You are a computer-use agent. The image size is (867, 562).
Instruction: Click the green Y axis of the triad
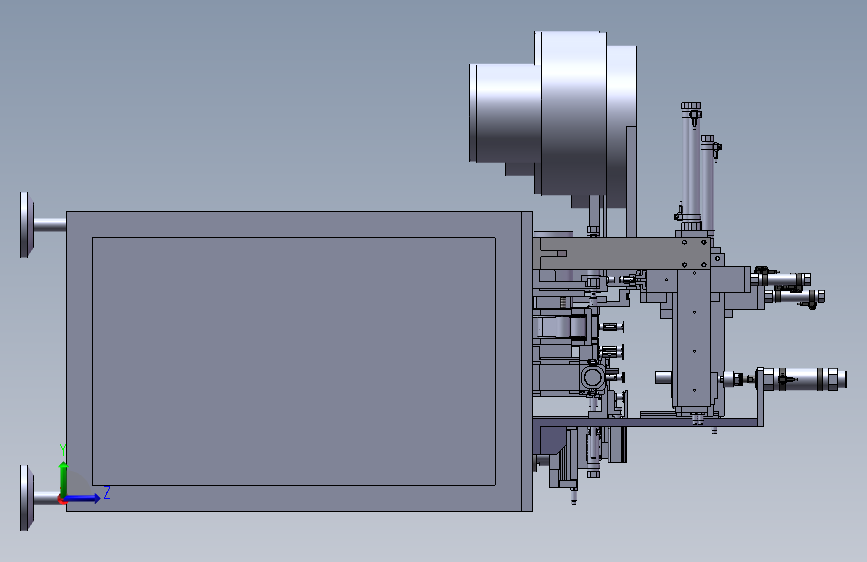click(64, 479)
